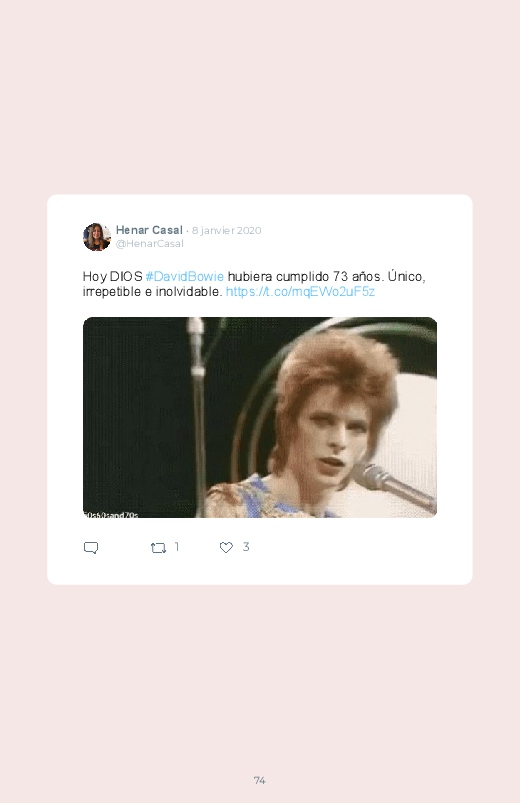Open the #DavidBowie hashtag
The width and height of the screenshot is (520, 803).
[x=184, y=277]
